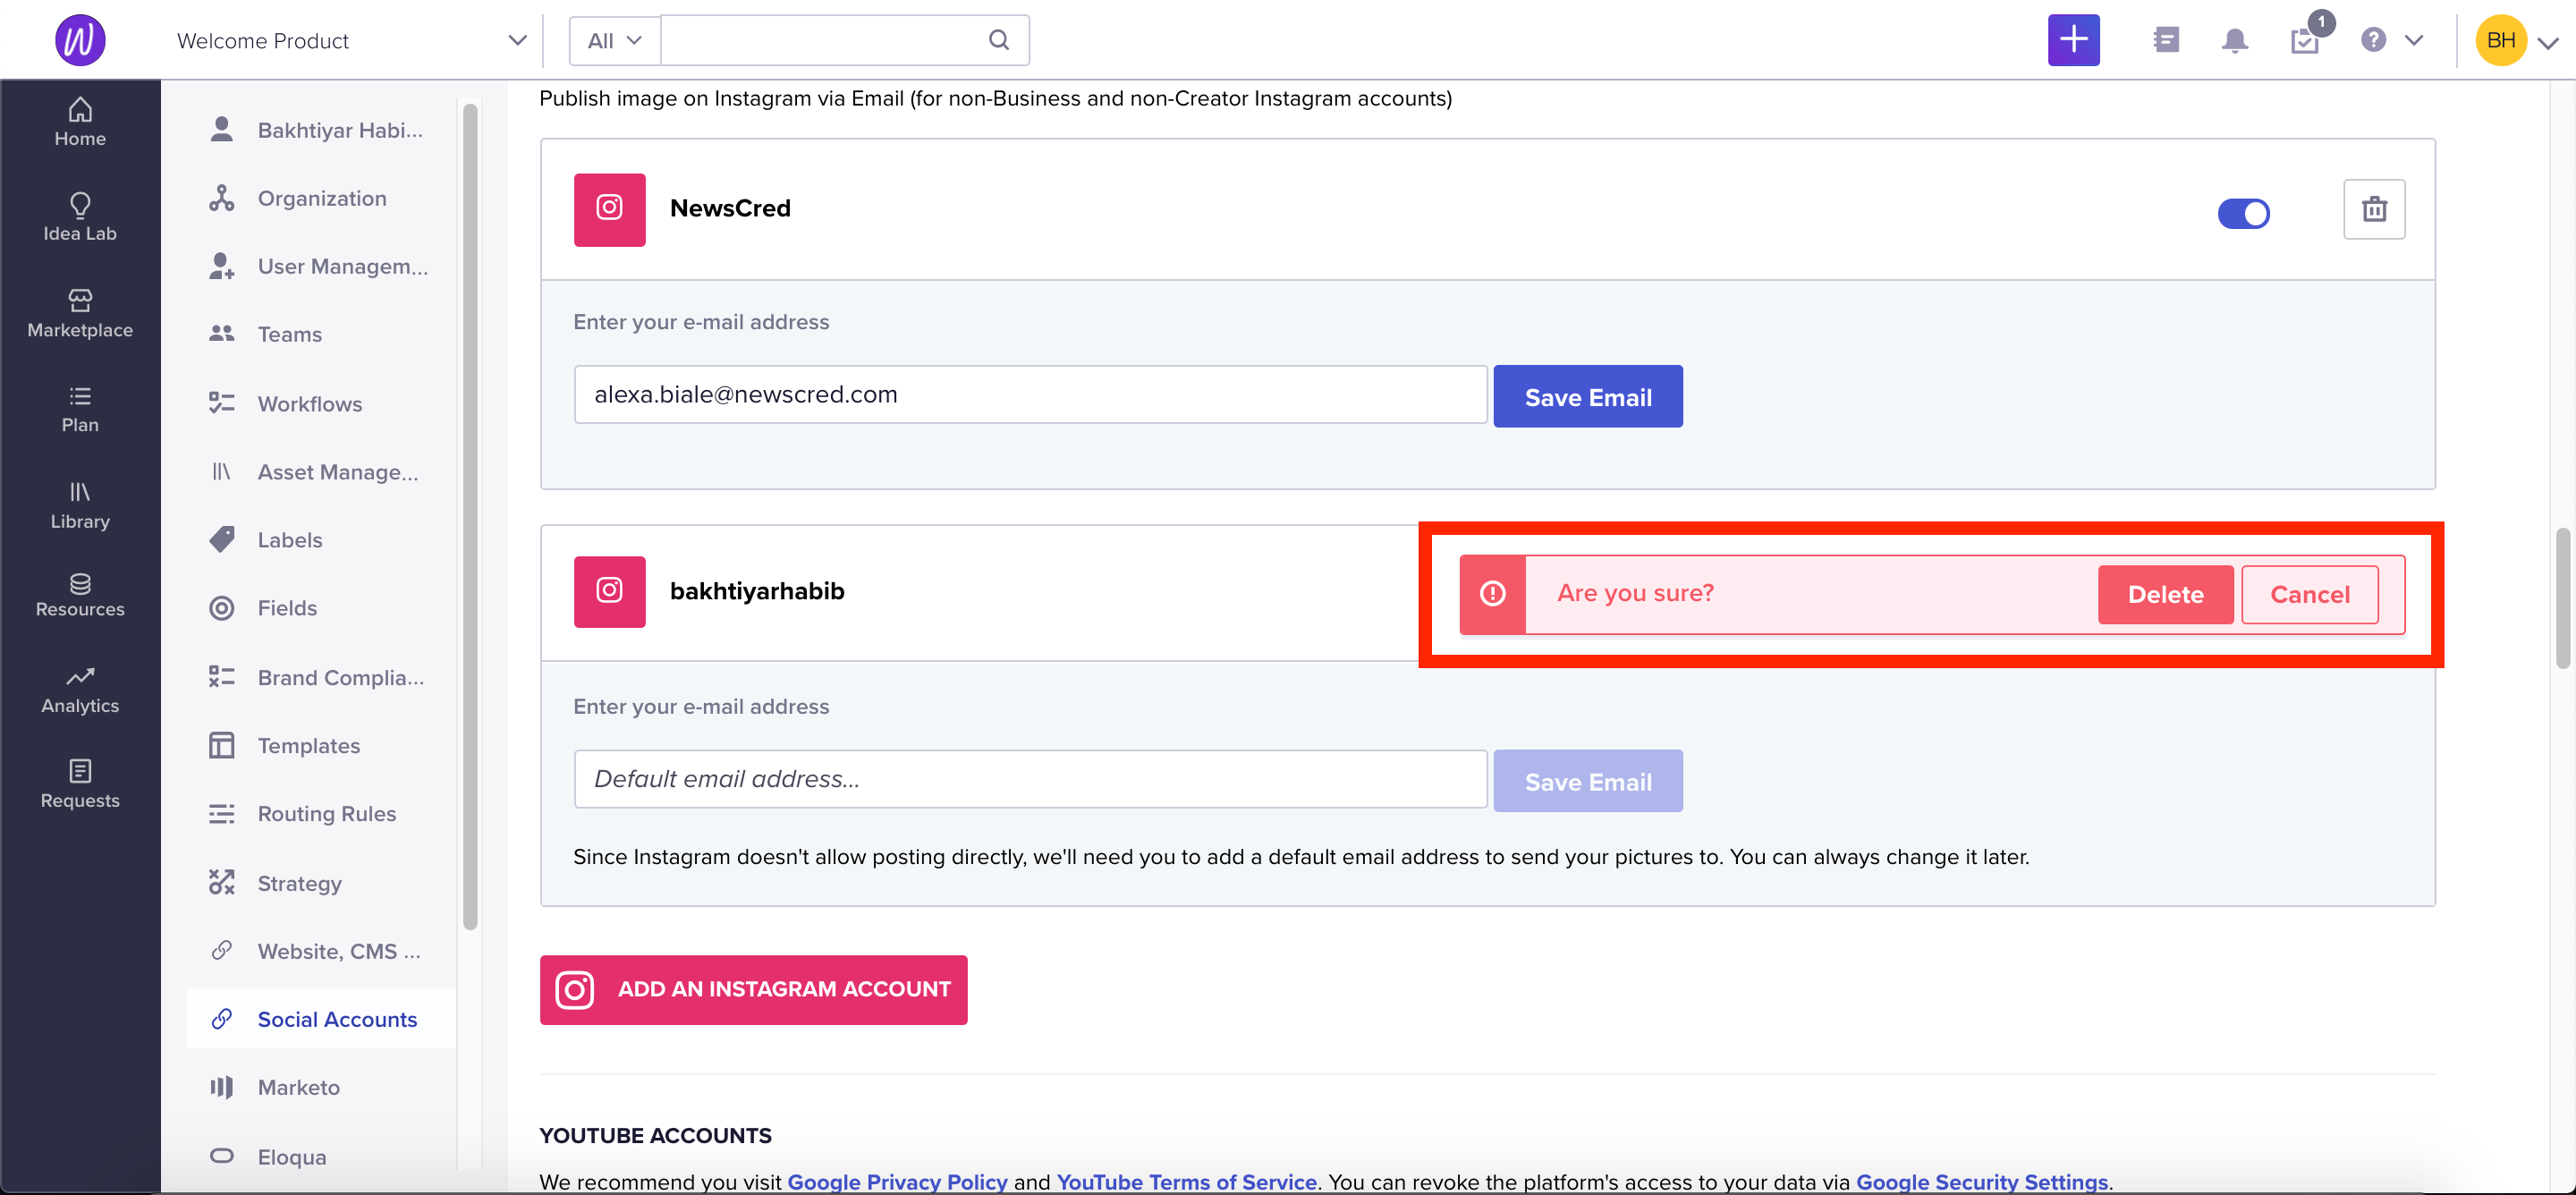Expand the user profile chevron
The width and height of the screenshot is (2576, 1195).
(2548, 42)
